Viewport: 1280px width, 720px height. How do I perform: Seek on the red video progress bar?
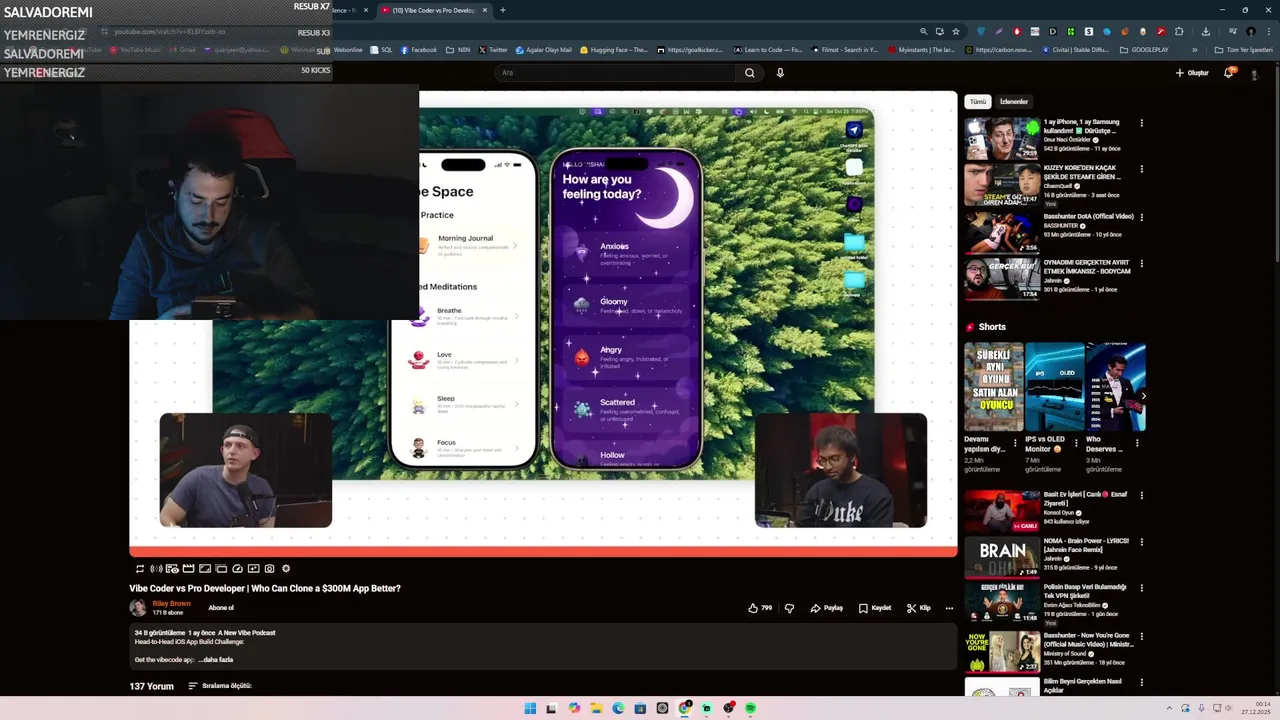pos(543,551)
